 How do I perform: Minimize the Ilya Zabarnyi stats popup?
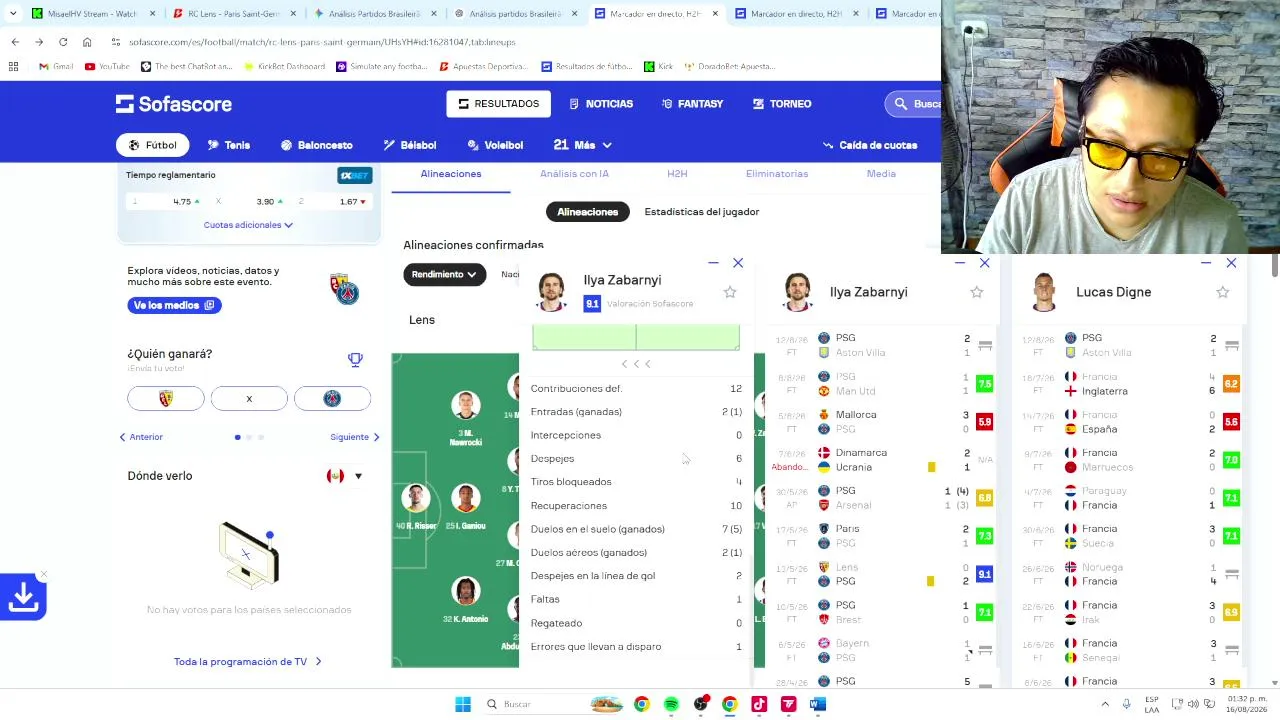713,263
